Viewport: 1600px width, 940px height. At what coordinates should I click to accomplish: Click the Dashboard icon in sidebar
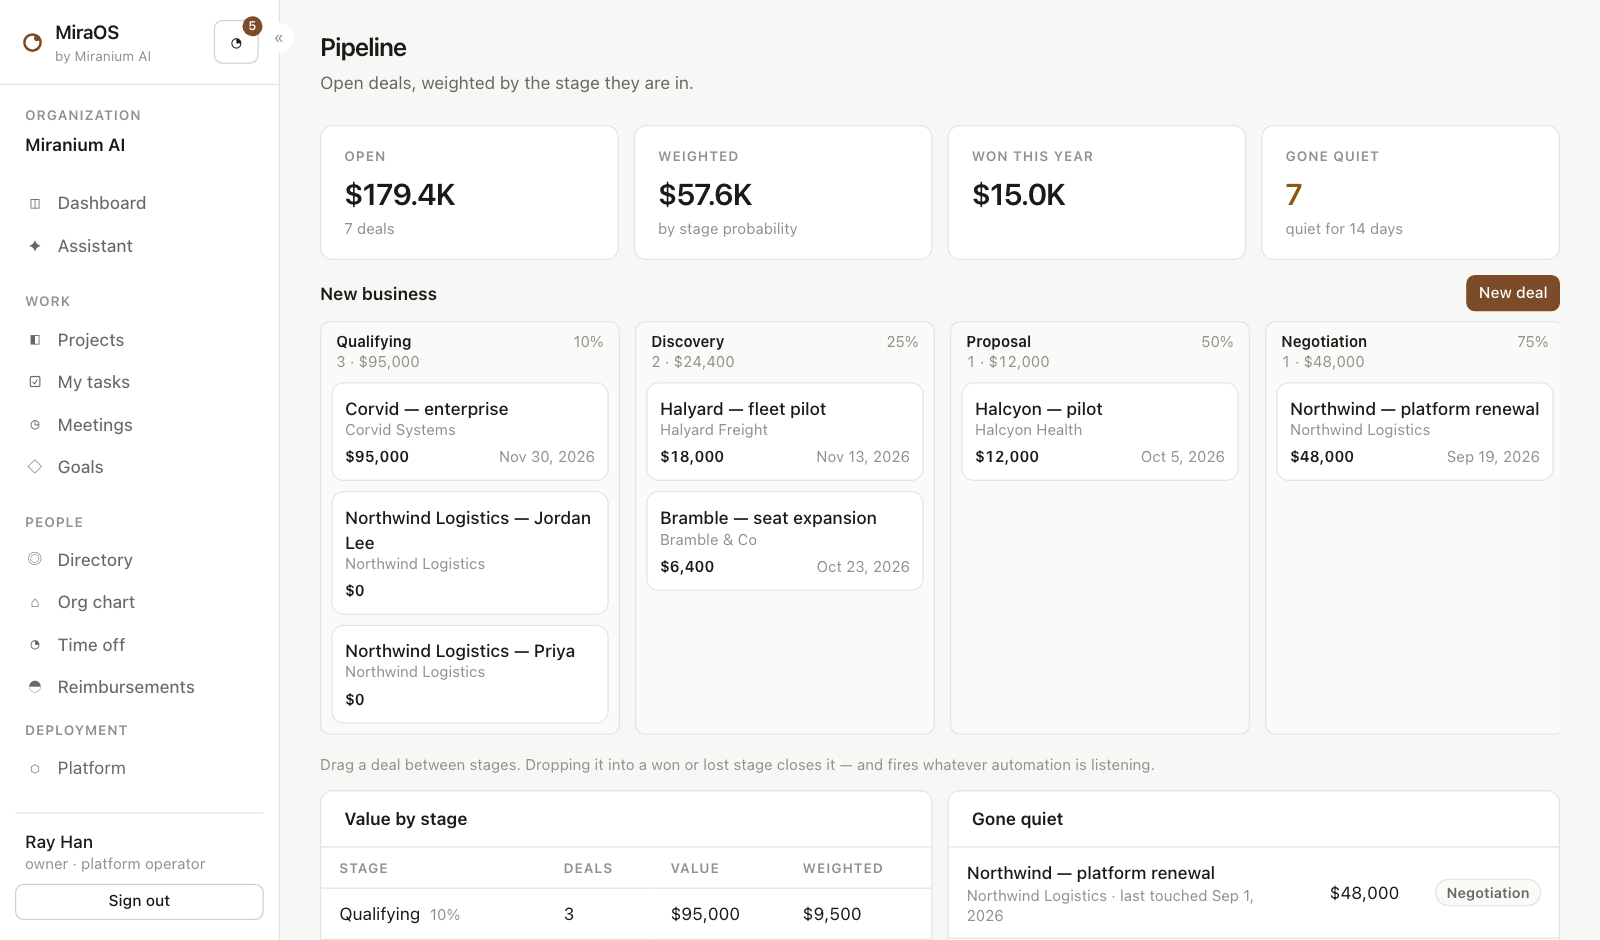pyautogui.click(x=35, y=204)
